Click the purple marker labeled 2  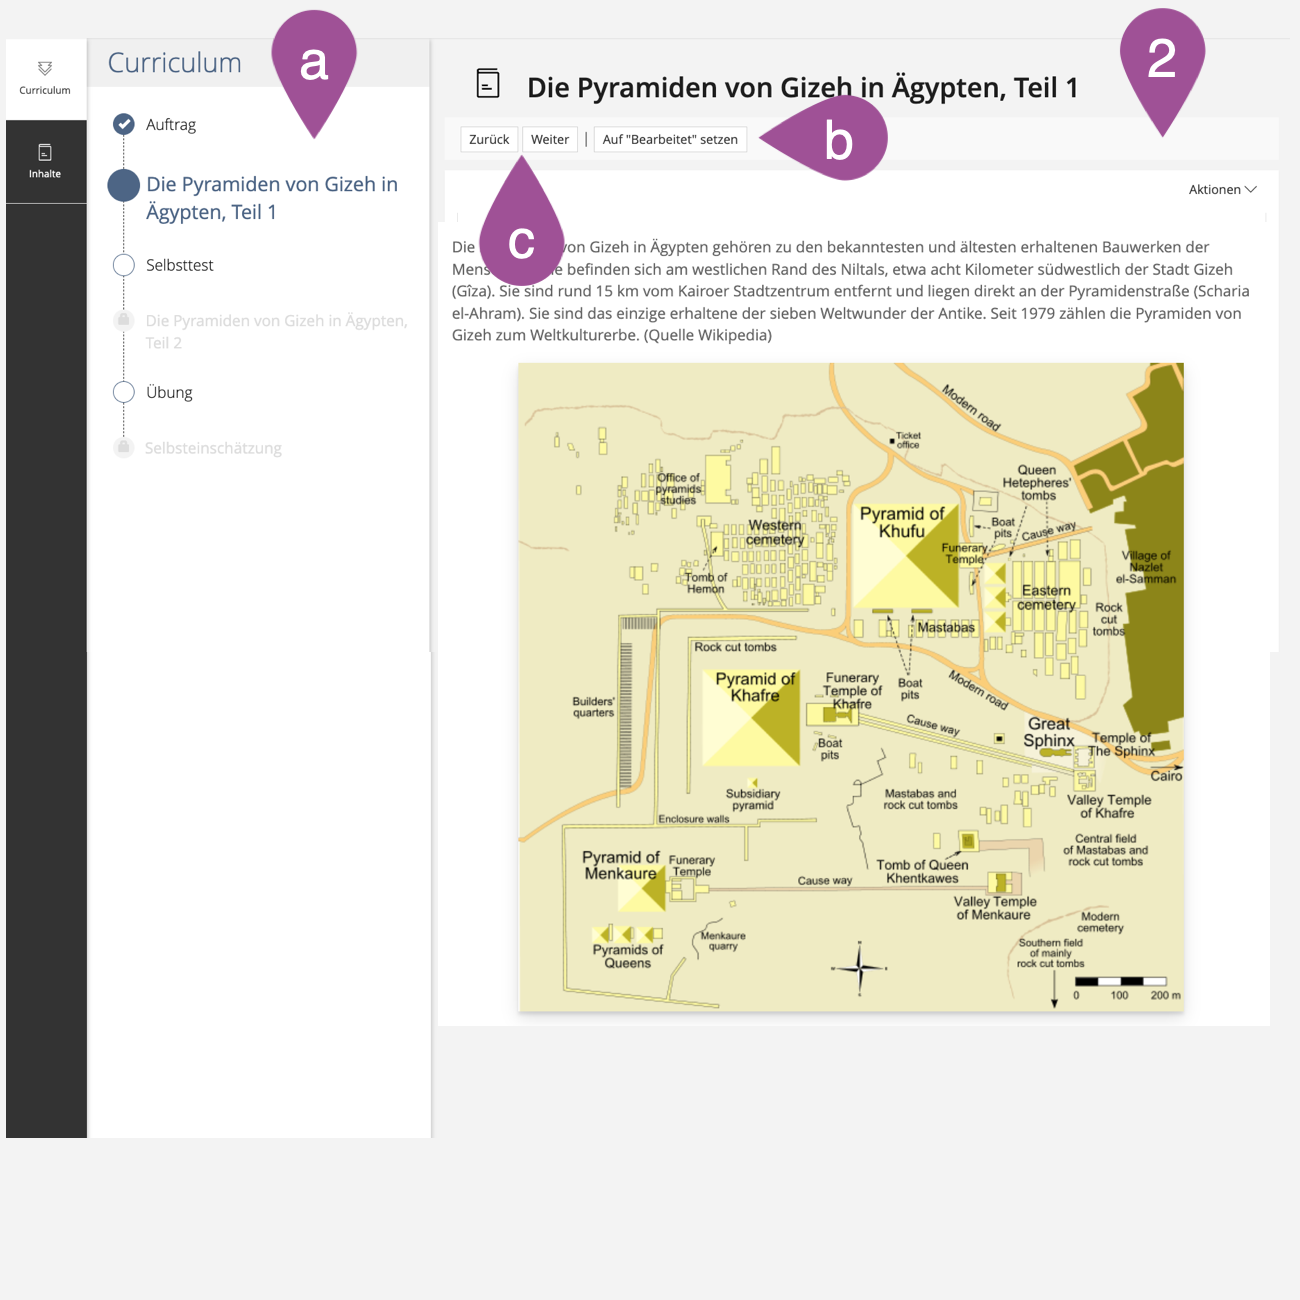(x=1161, y=60)
